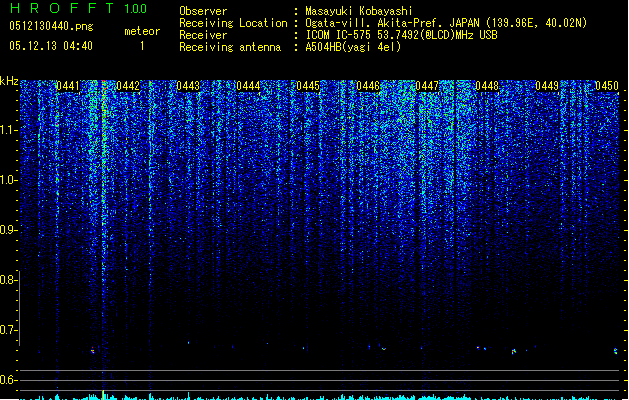629x400 pixels.
Task: Click the meteor count label
Action: tap(142, 31)
